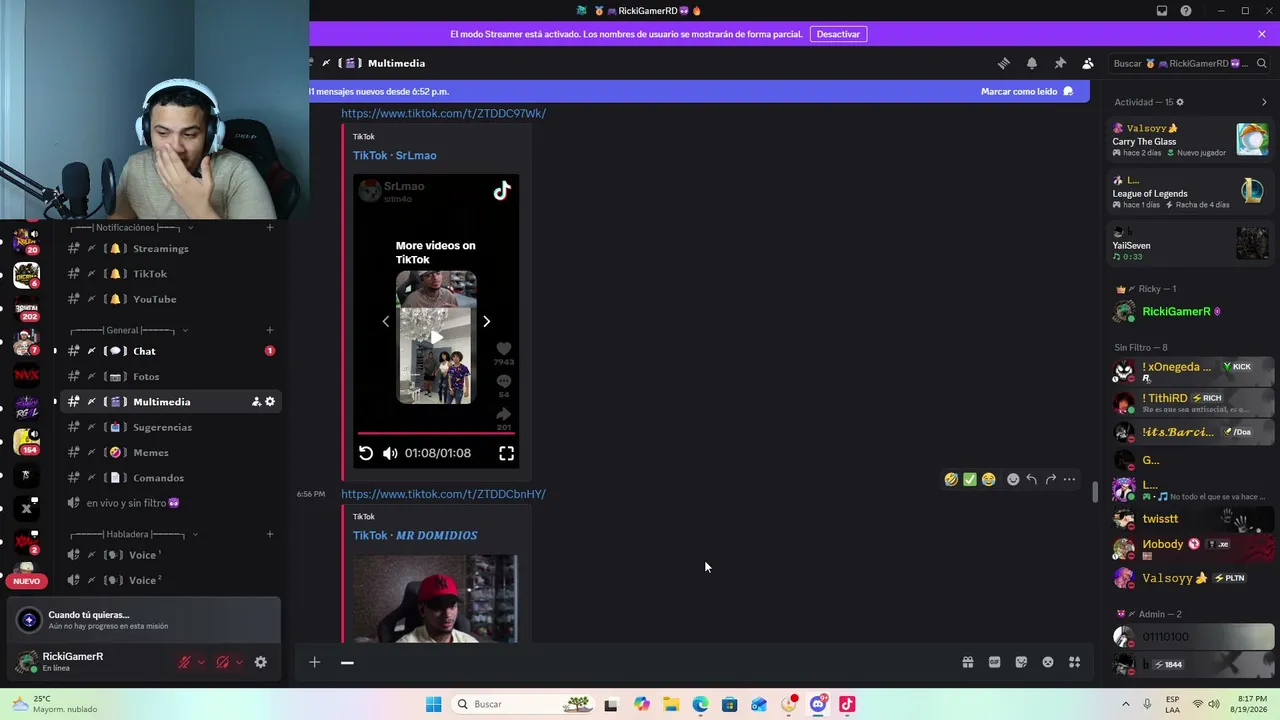Open the Inbox icon in title bar
This screenshot has width=1280, height=720.
click(1162, 11)
